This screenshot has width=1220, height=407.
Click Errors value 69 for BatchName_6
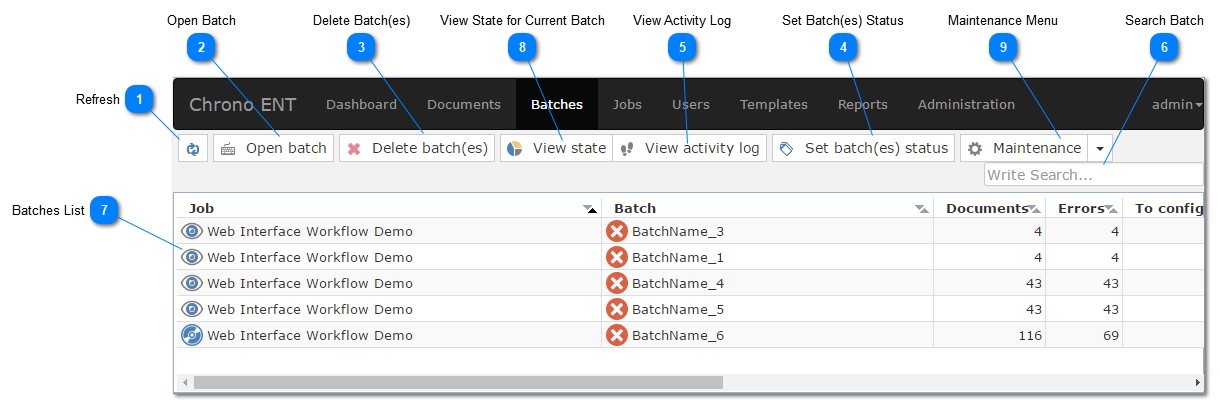(1109, 335)
